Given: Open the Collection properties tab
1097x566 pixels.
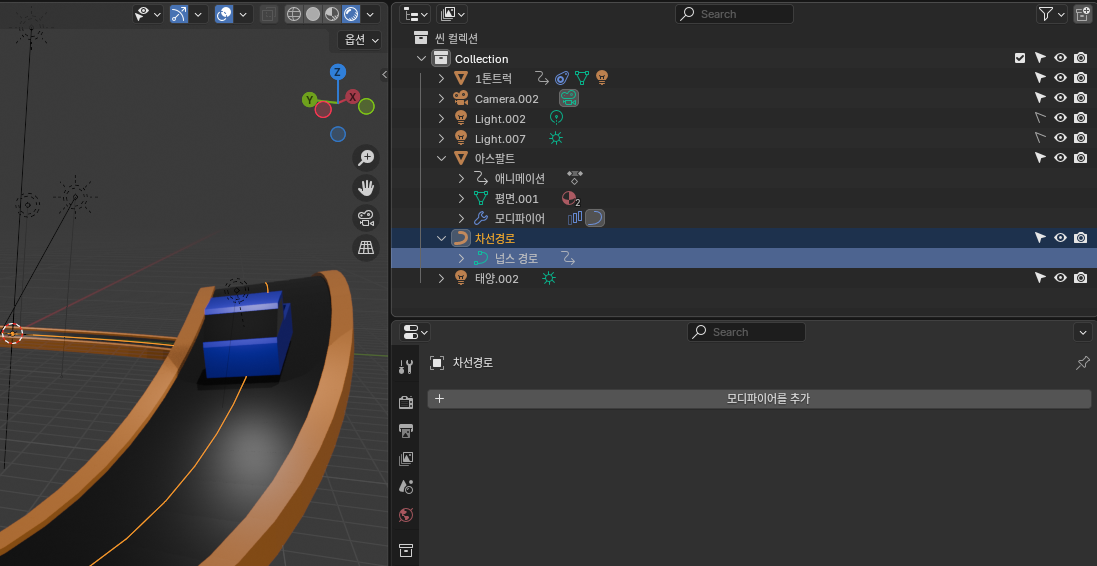Looking at the screenshot, I should click(406, 549).
